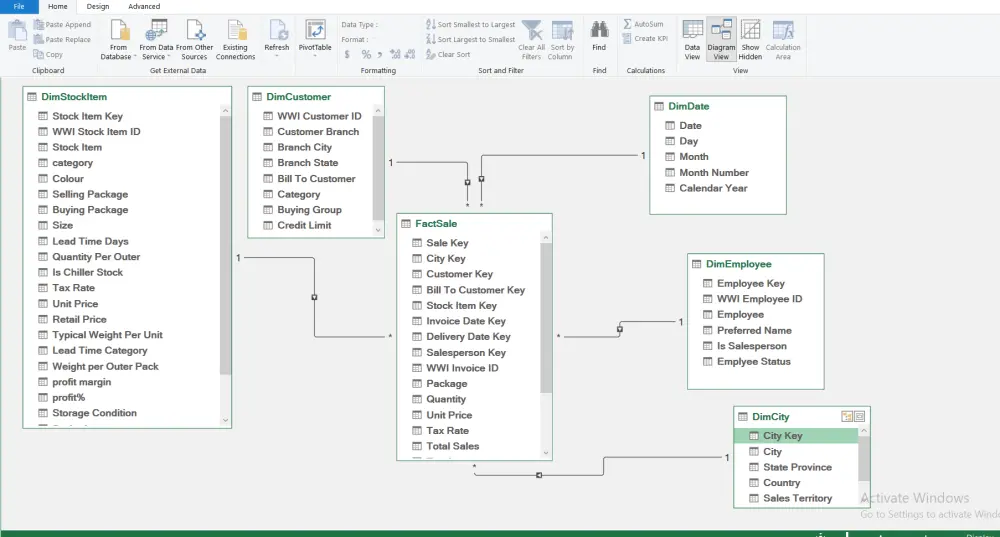Open the Design tab
This screenshot has height=537, width=1000.
[98, 6]
